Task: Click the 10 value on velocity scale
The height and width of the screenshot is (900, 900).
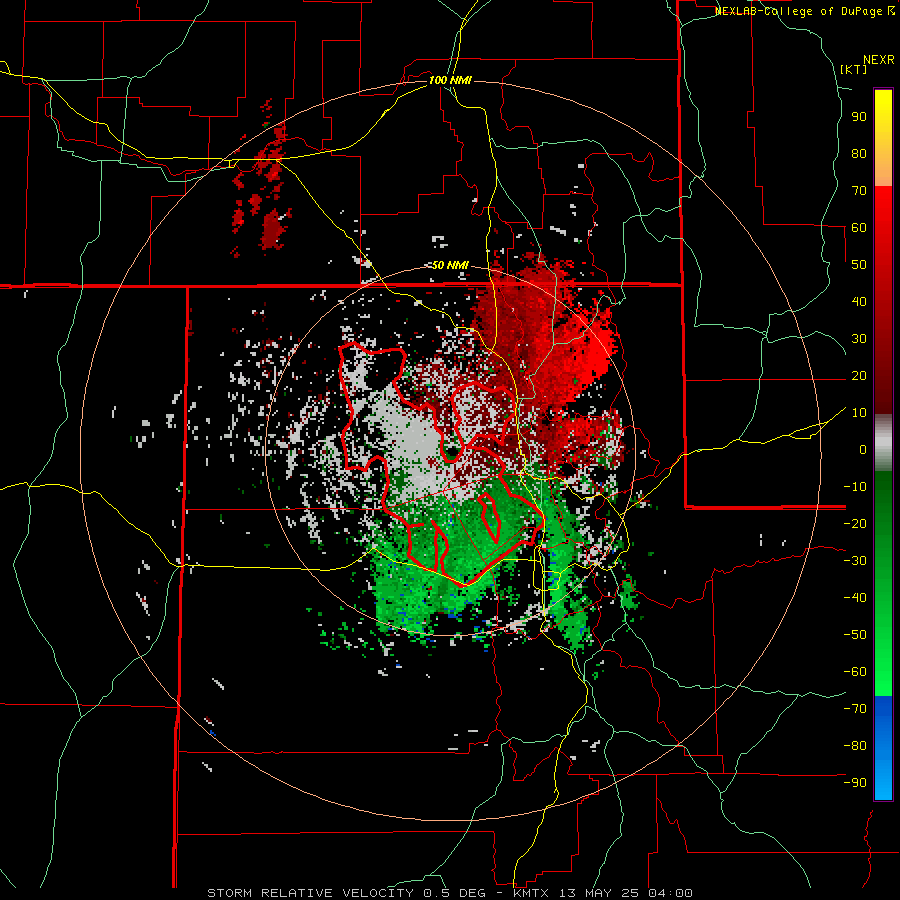Action: tap(859, 413)
